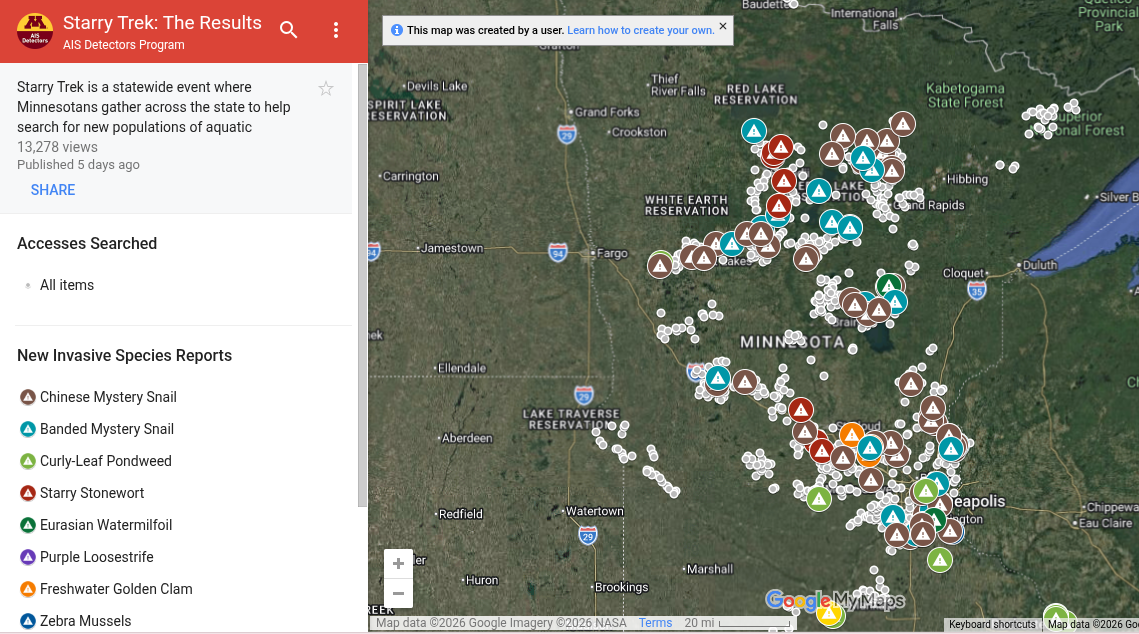The image size is (1139, 634).
Task: Click the Google My Maps logo
Action: click(x=835, y=600)
